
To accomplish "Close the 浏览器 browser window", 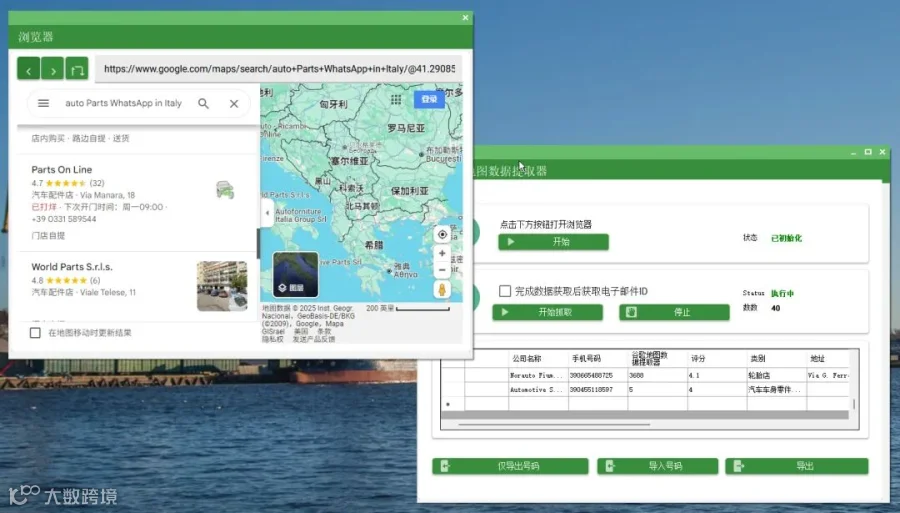I will pyautogui.click(x=465, y=18).
